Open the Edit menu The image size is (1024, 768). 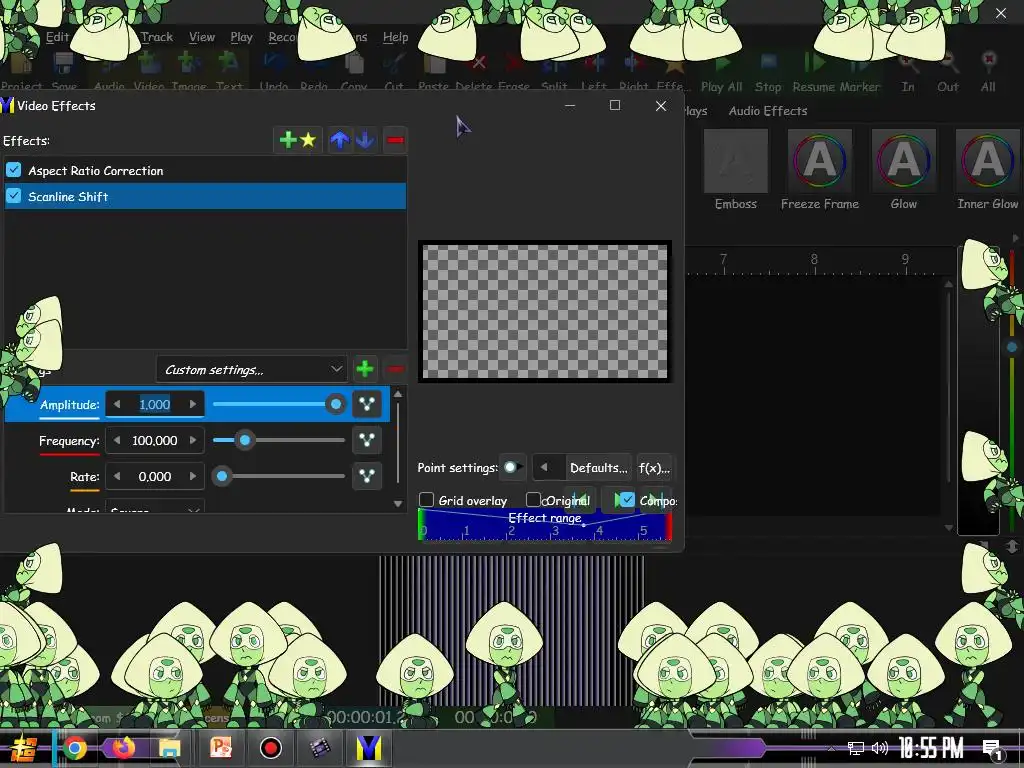pyautogui.click(x=57, y=37)
